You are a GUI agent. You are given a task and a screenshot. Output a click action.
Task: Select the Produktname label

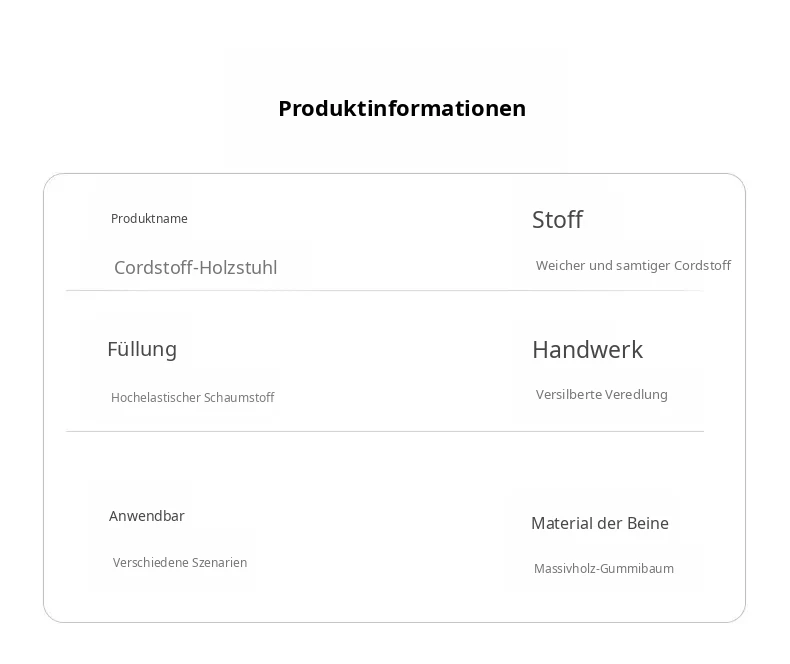[149, 219]
